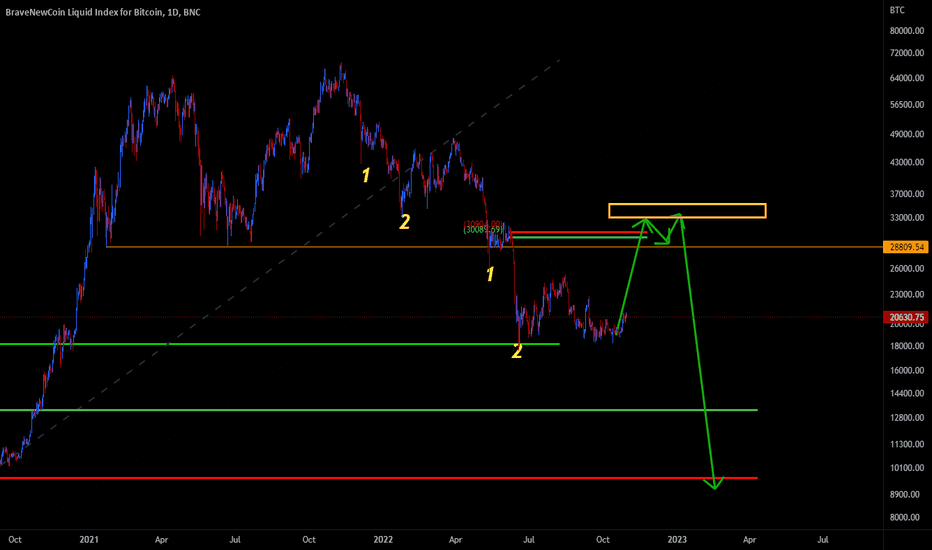Select the yellow rectangle zone near 33000

pyautogui.click(x=687, y=210)
